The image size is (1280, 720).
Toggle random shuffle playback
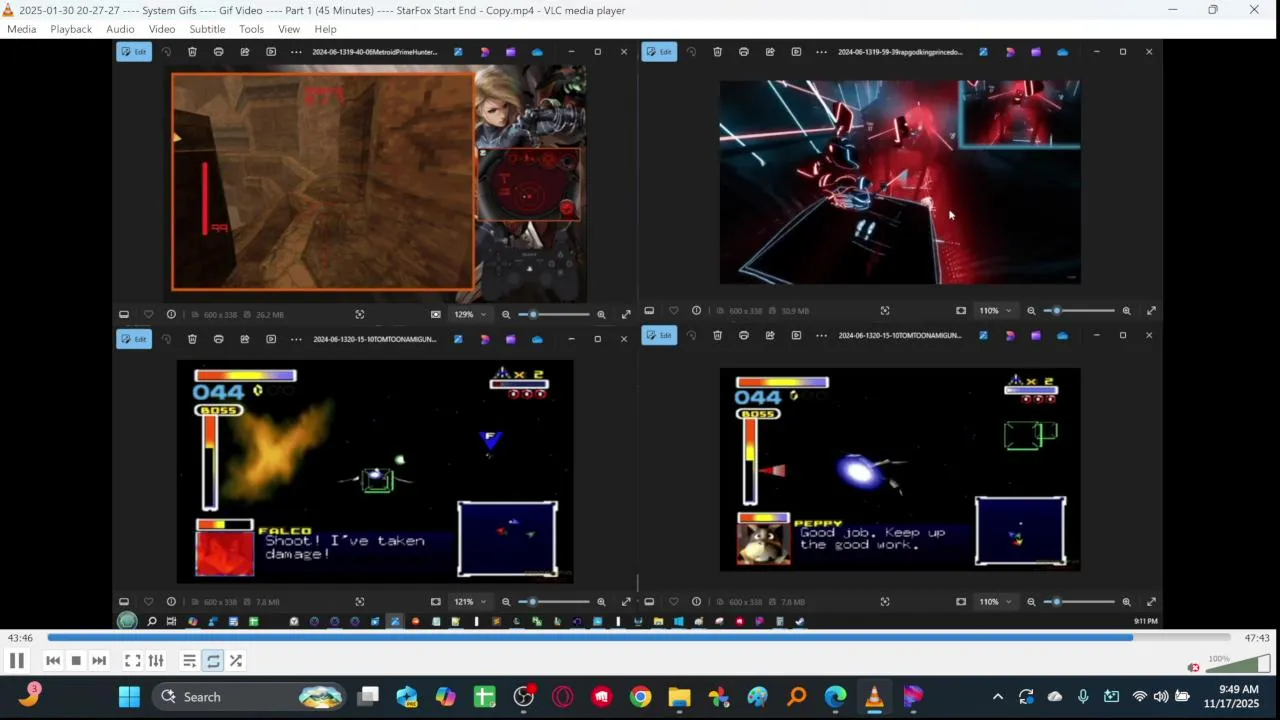pyautogui.click(x=236, y=661)
